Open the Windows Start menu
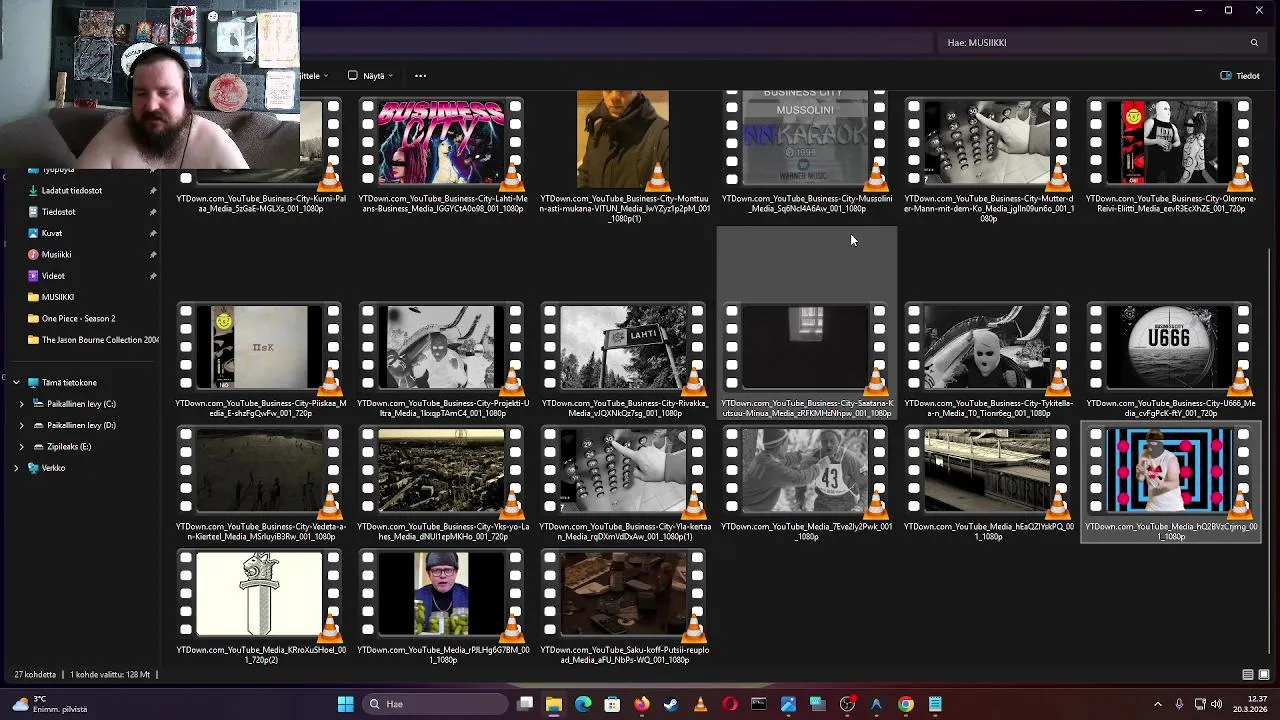The image size is (1280, 720). pyautogui.click(x=345, y=704)
